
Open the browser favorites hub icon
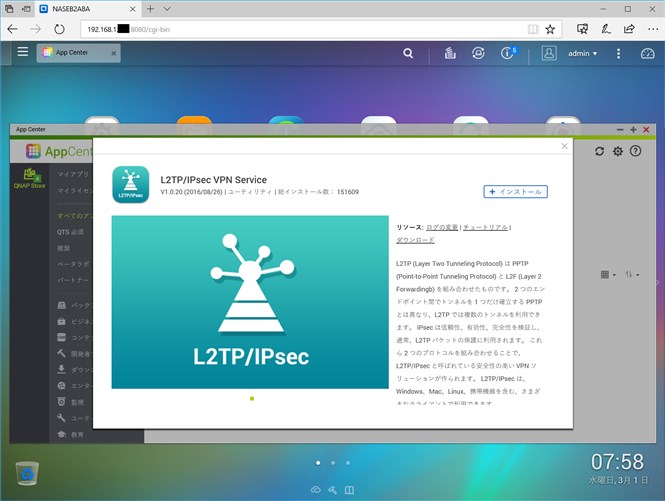(x=582, y=29)
